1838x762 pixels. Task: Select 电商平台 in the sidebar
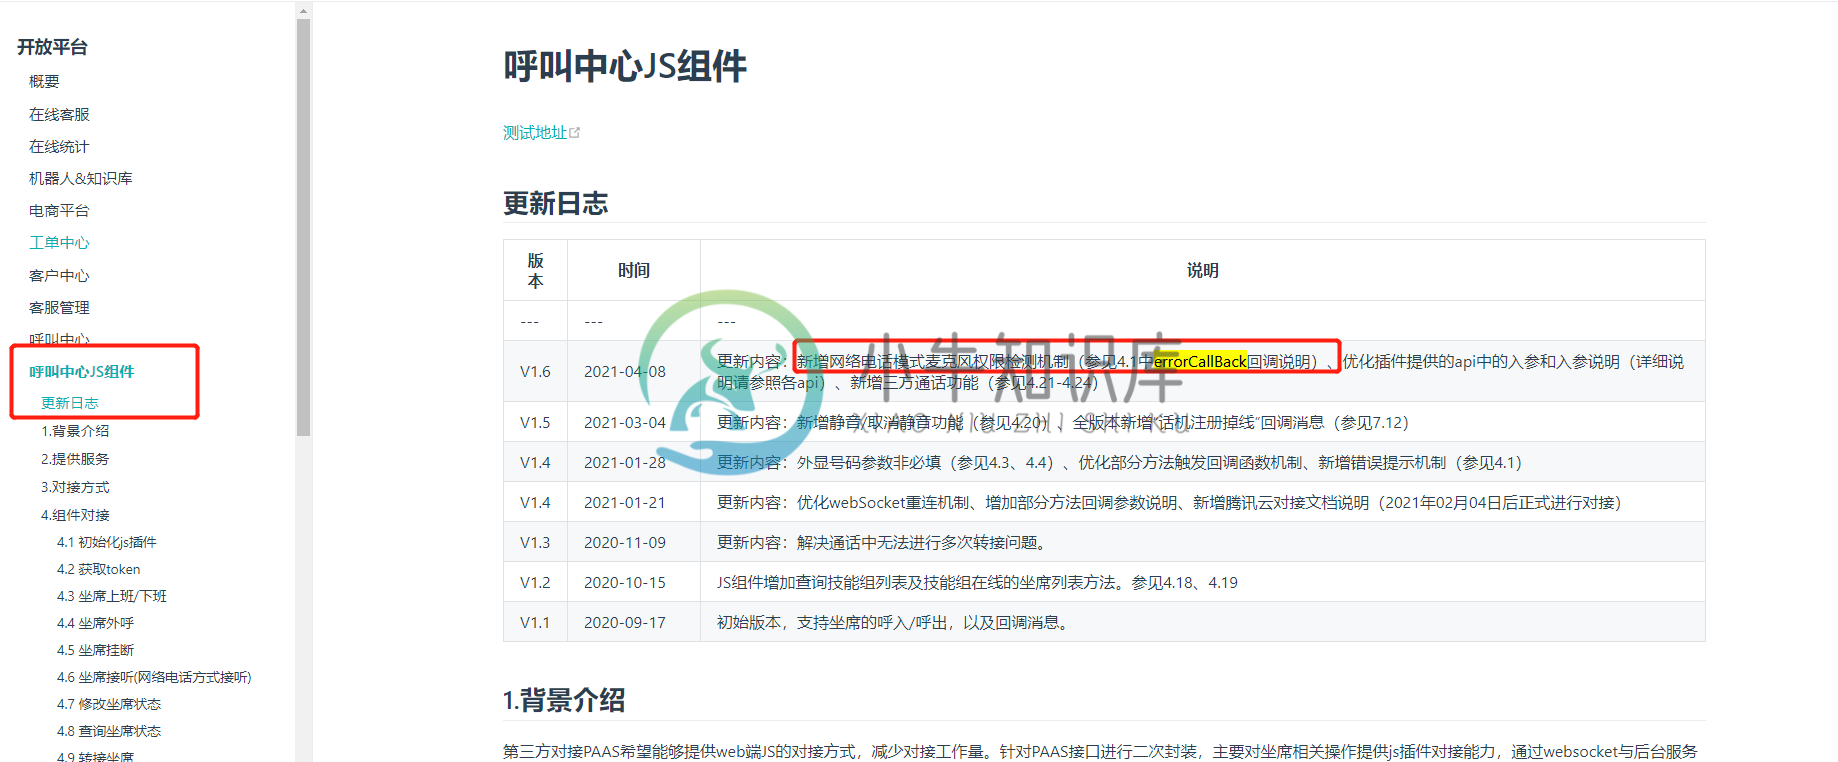(59, 210)
